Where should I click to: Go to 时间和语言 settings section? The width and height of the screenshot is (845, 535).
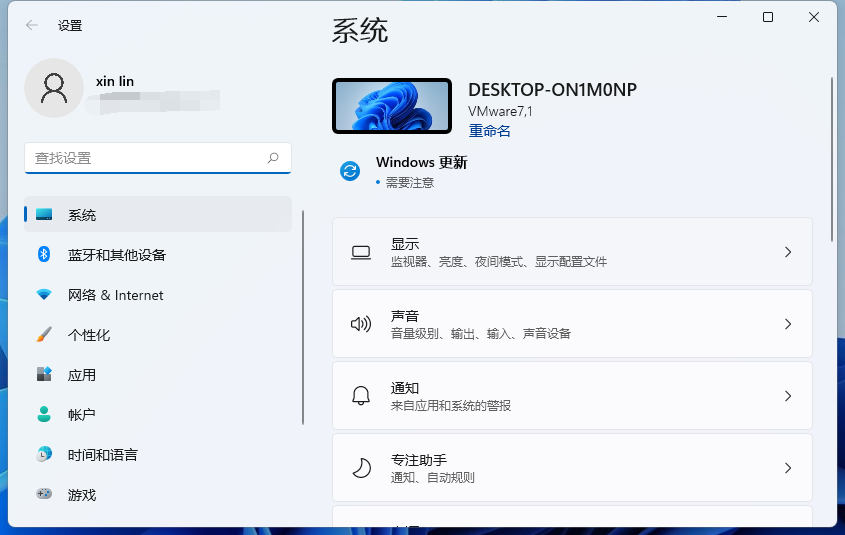[x=102, y=455]
